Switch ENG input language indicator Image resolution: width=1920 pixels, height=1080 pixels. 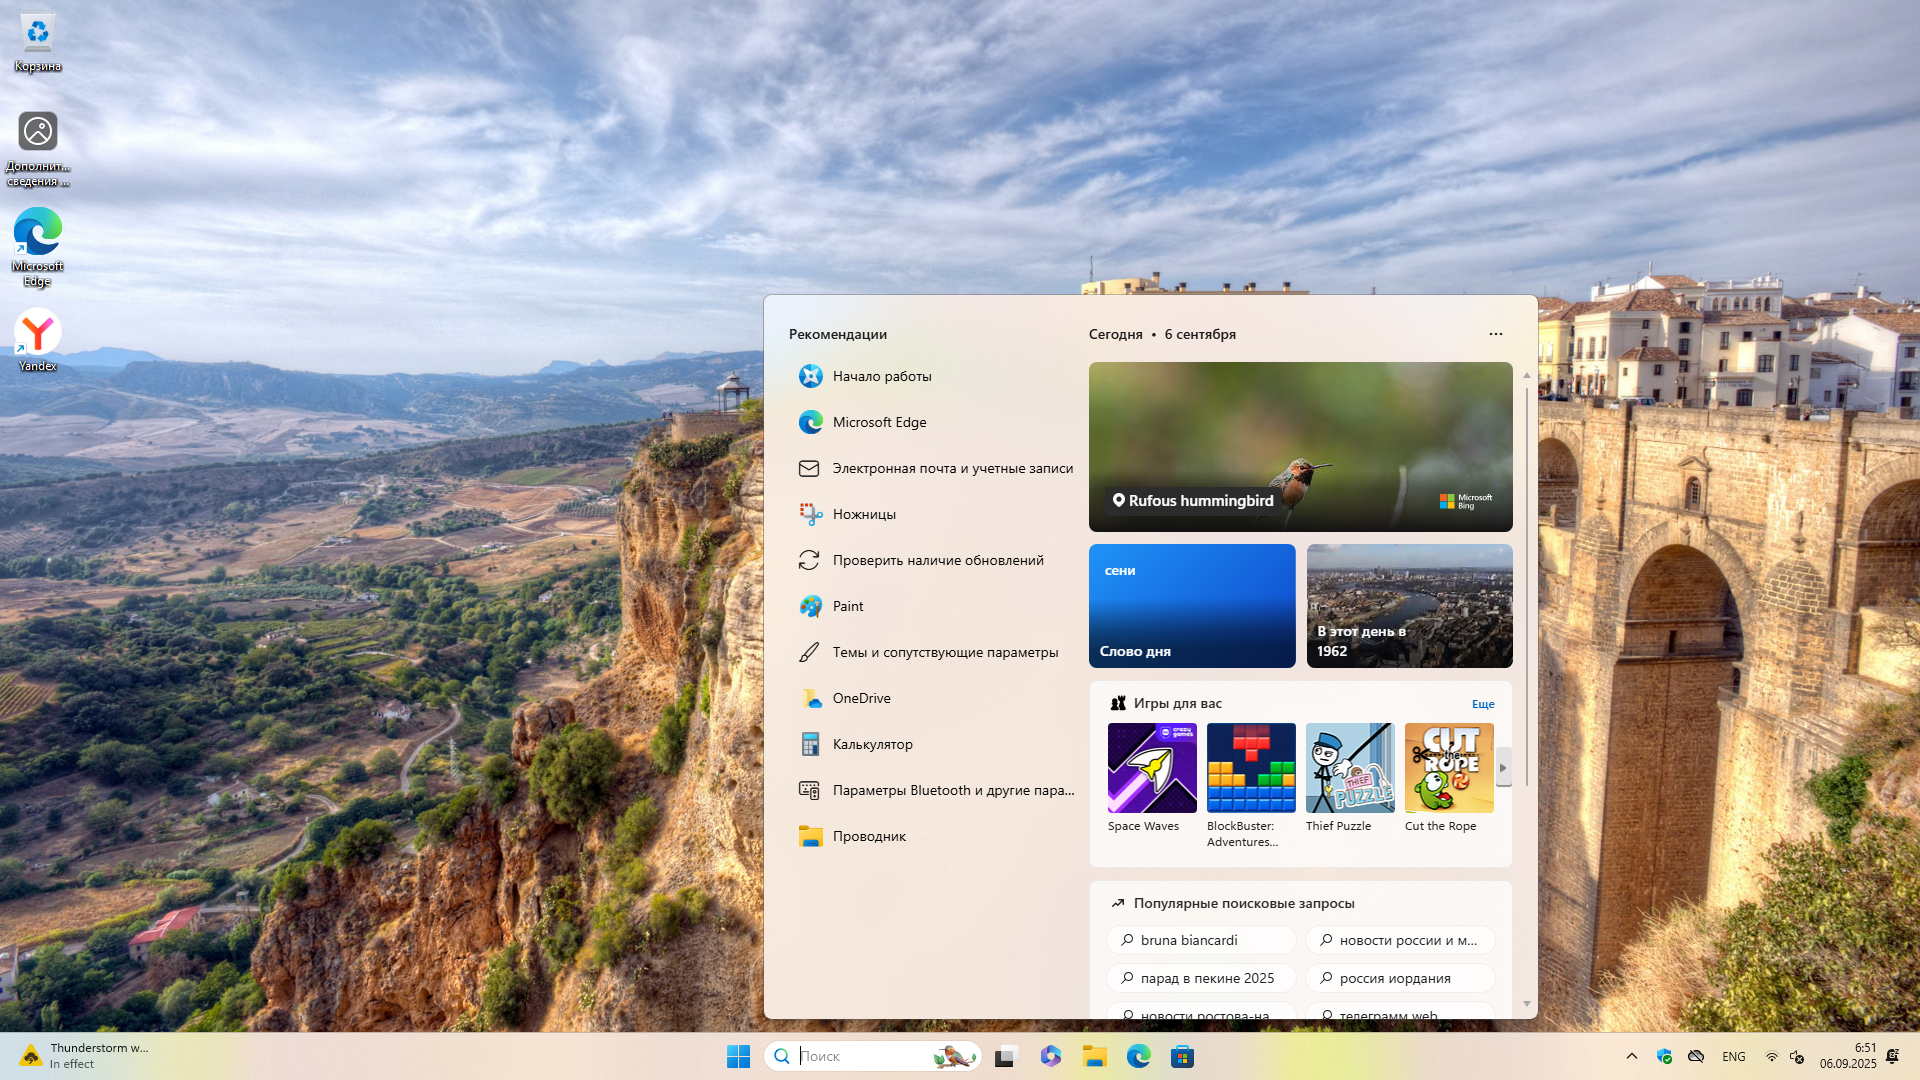tap(1733, 1056)
